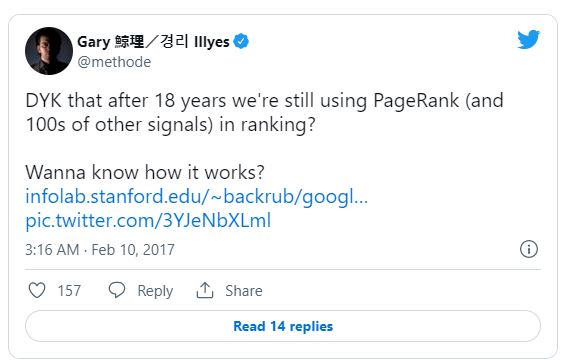
Task: Click the 157 likes count
Action: [69, 290]
